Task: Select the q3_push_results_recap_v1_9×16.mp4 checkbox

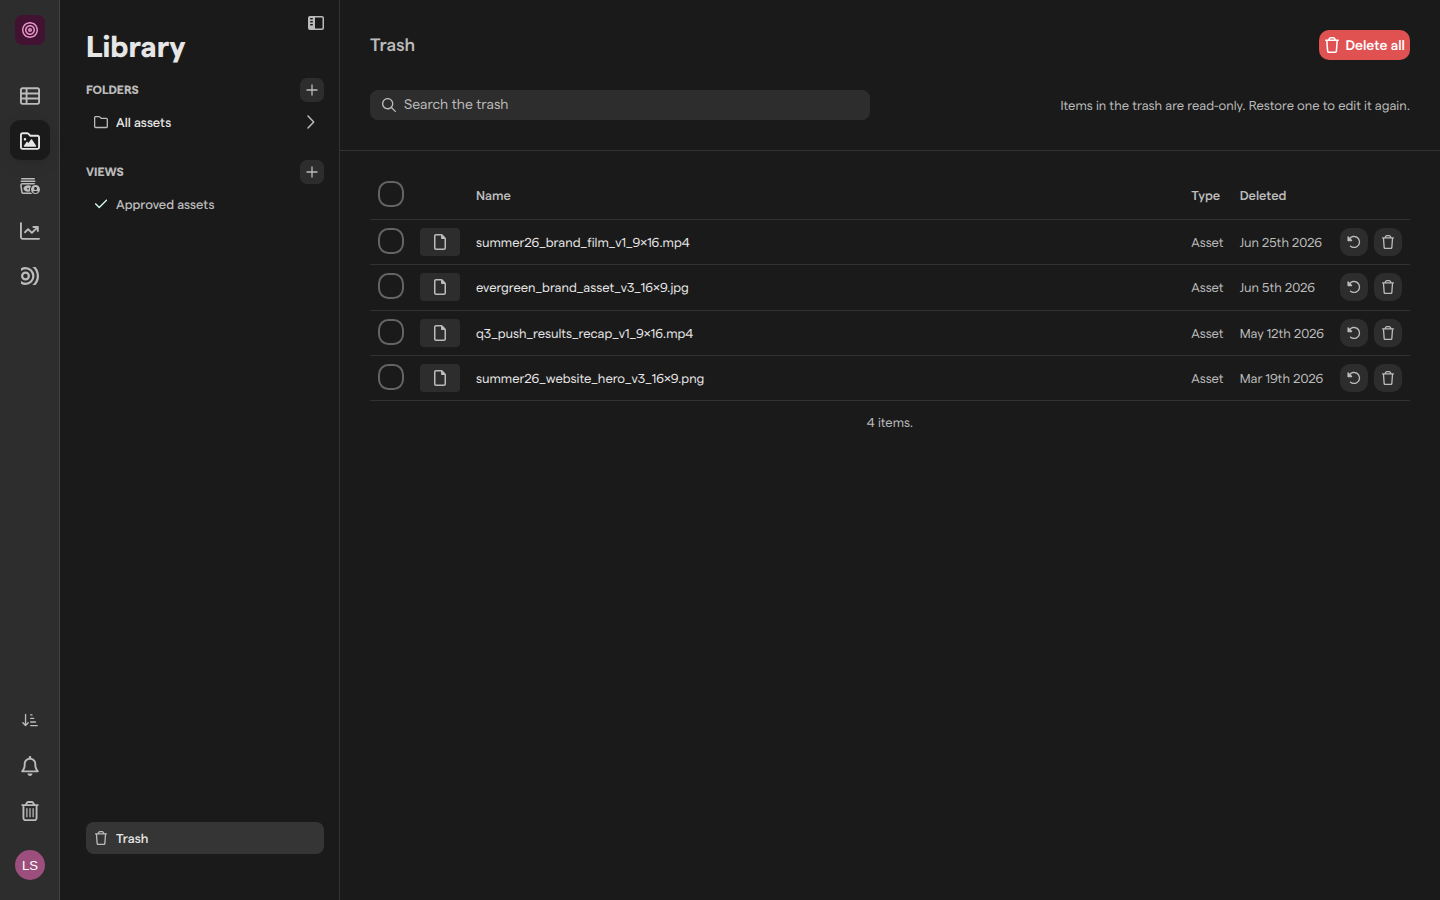Action: (391, 332)
